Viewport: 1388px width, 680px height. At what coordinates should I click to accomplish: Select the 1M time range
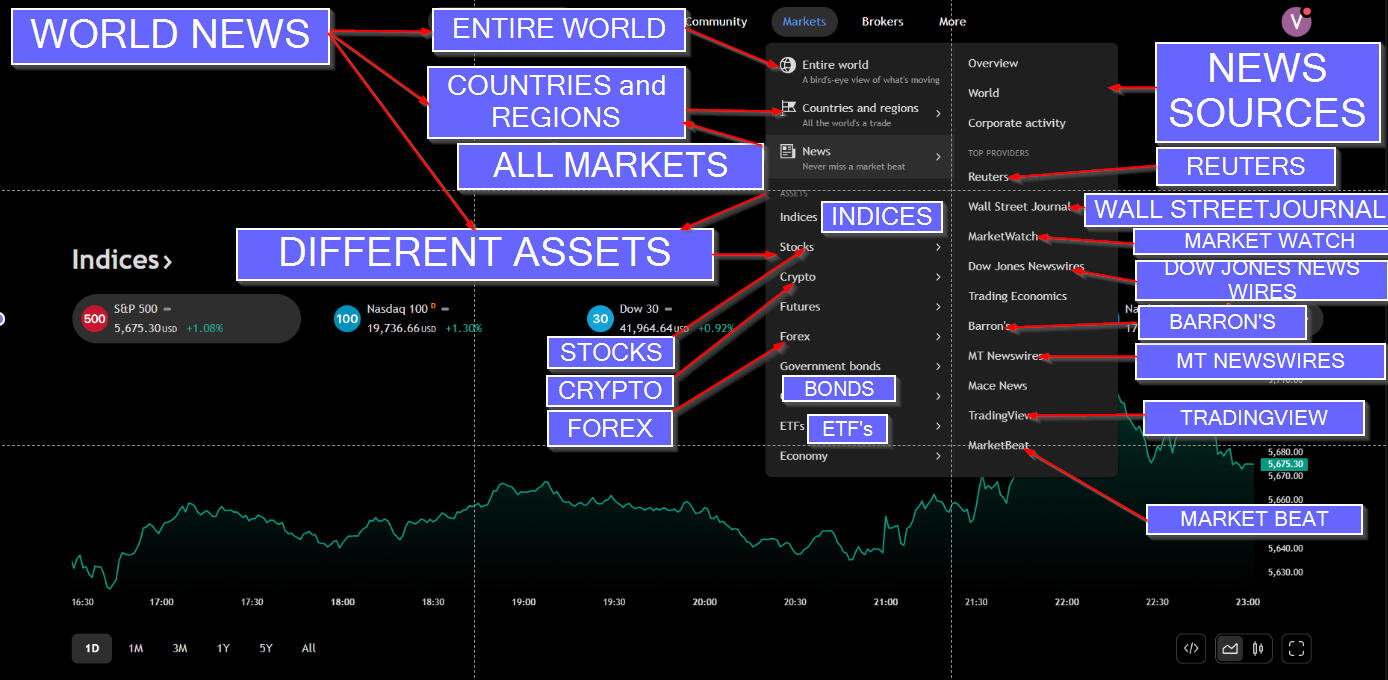click(135, 648)
